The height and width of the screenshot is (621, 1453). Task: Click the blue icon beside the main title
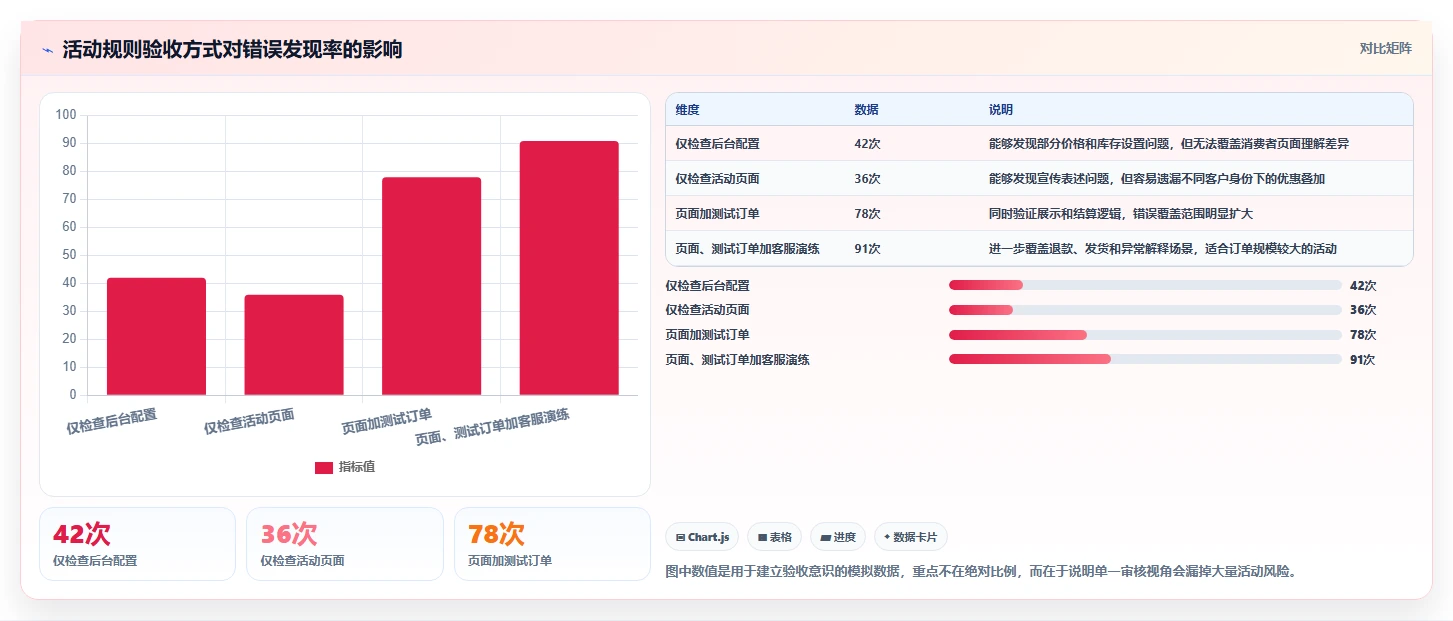(47, 50)
